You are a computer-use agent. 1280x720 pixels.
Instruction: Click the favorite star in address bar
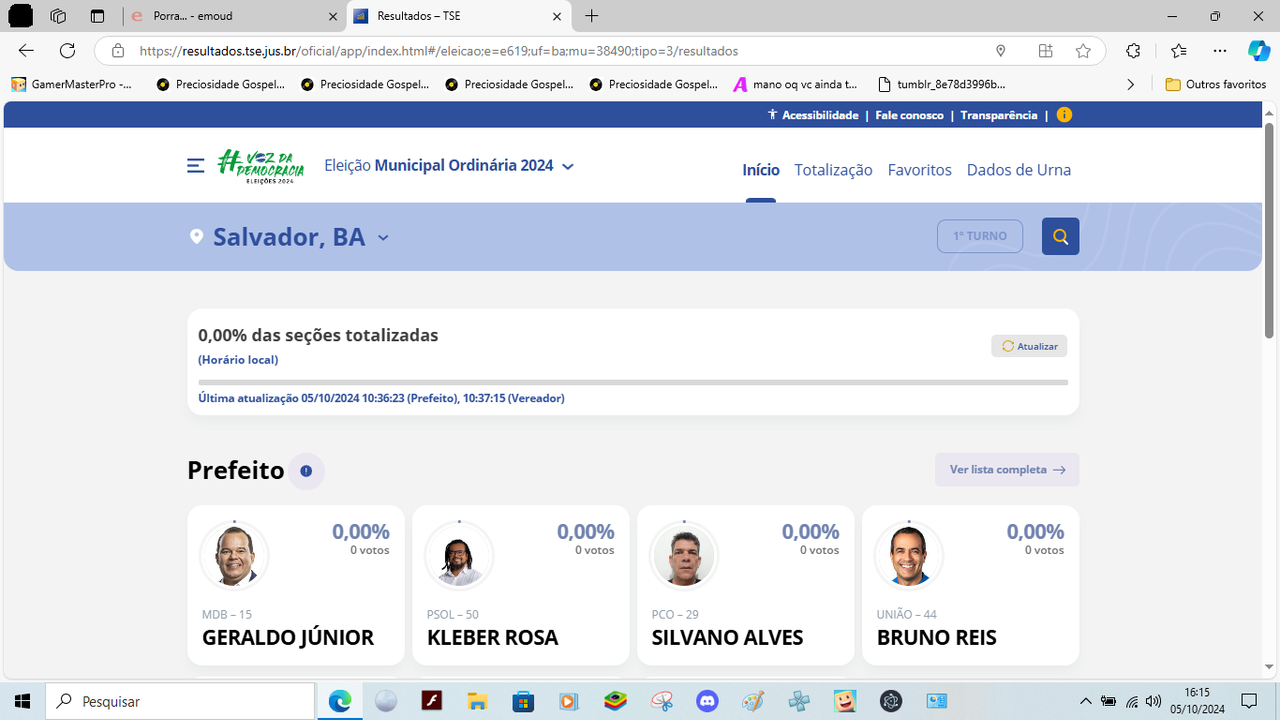pos(1083,51)
